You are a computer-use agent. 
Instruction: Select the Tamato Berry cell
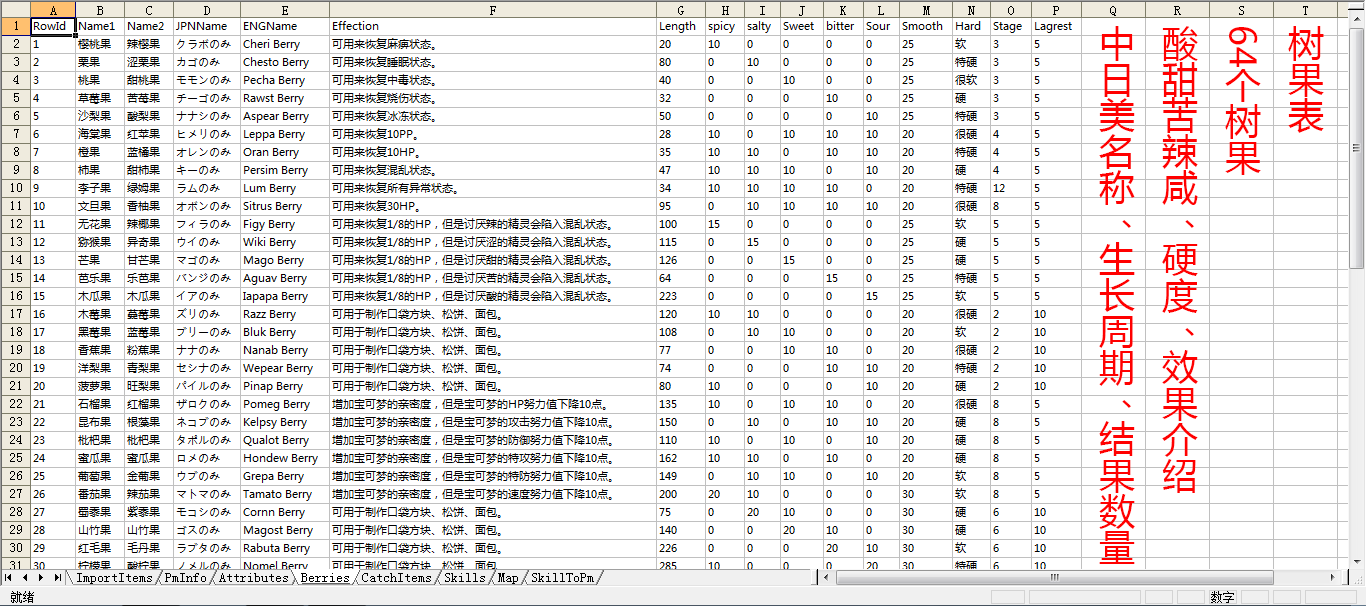click(285, 494)
